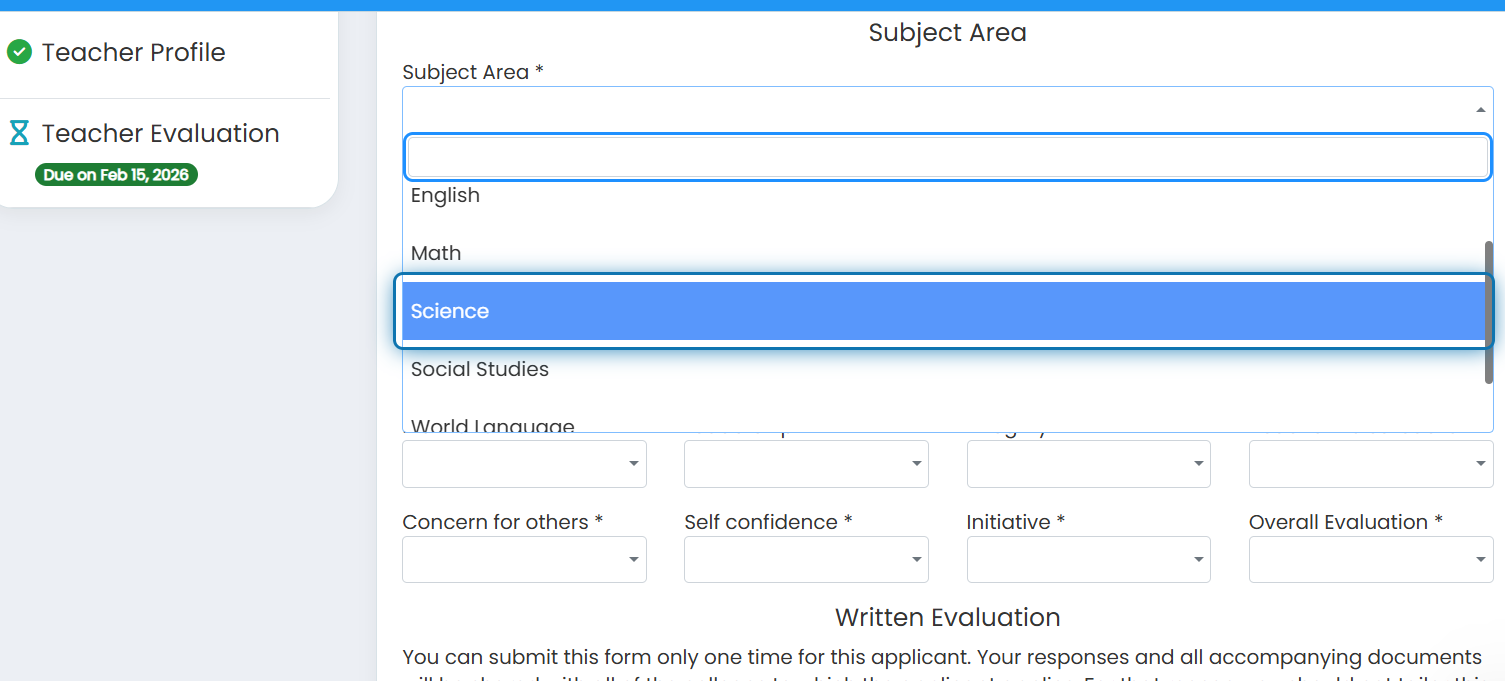The width and height of the screenshot is (1505, 681).
Task: Open the dropdown above Overall Evaluation
Action: tap(1371, 464)
